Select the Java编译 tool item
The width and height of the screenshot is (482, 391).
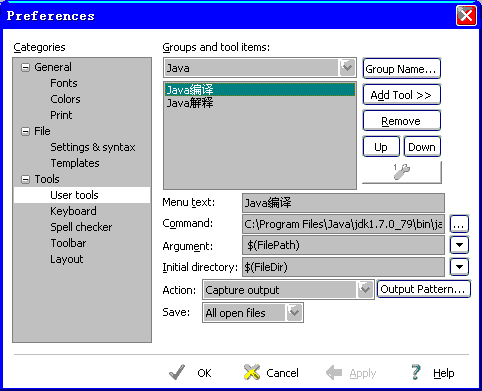[x=260, y=90]
